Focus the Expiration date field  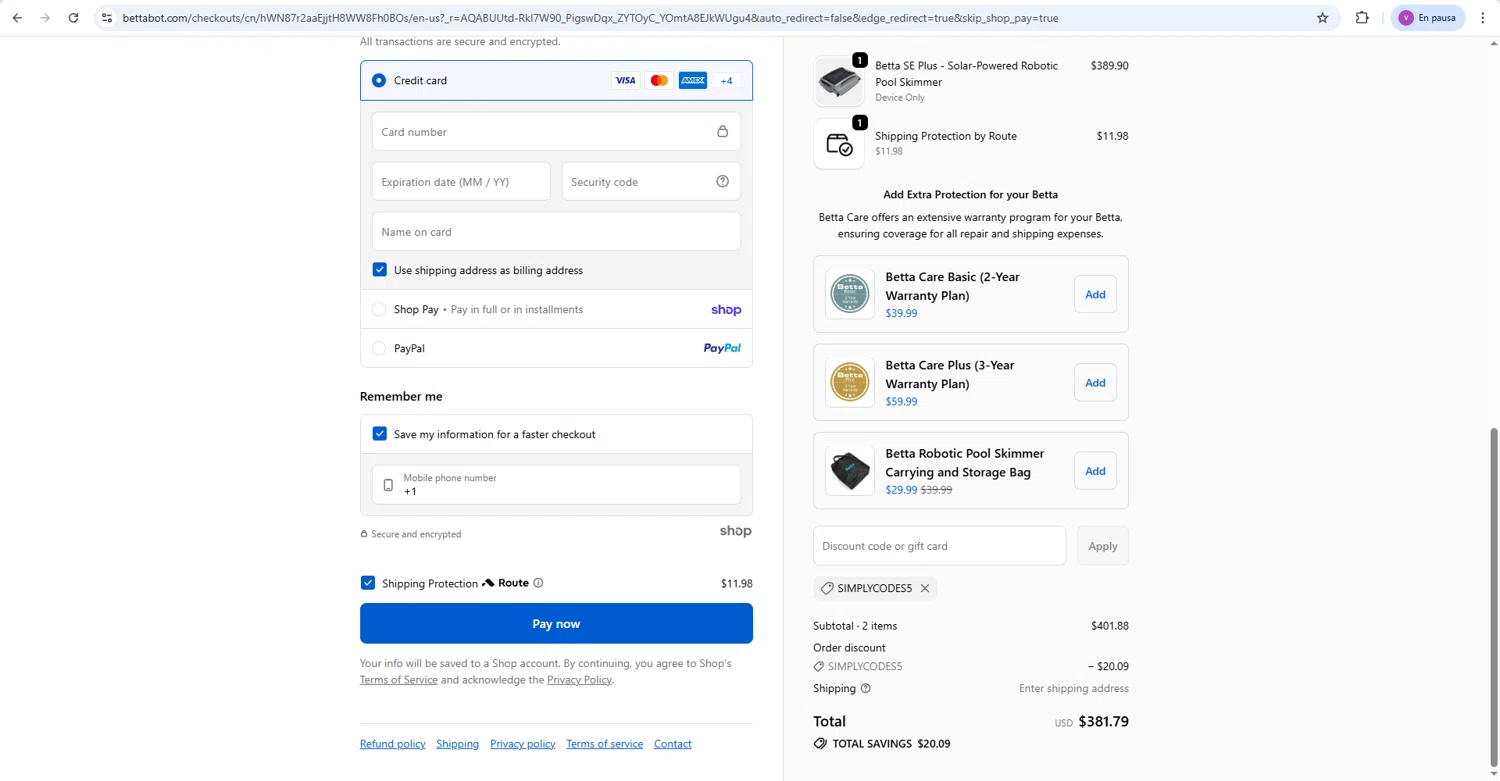[461, 181]
